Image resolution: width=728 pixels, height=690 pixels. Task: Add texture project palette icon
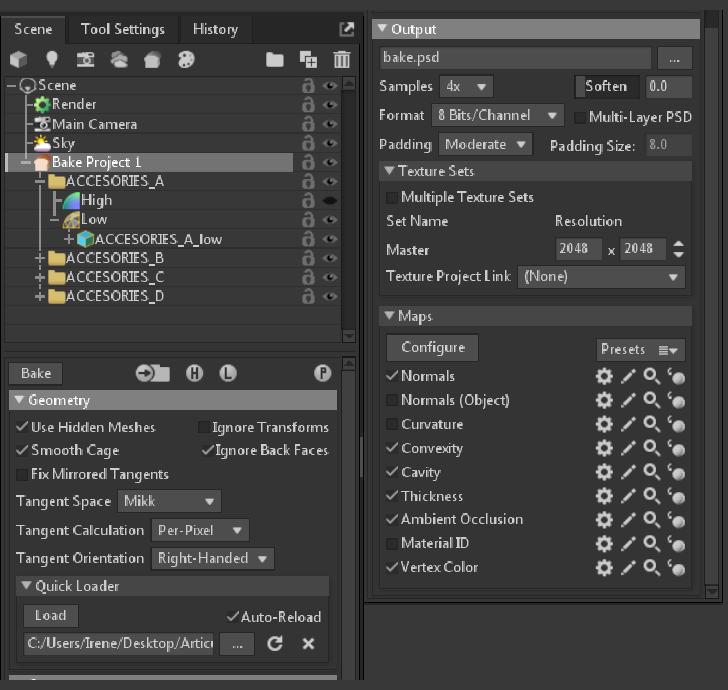pos(186,59)
